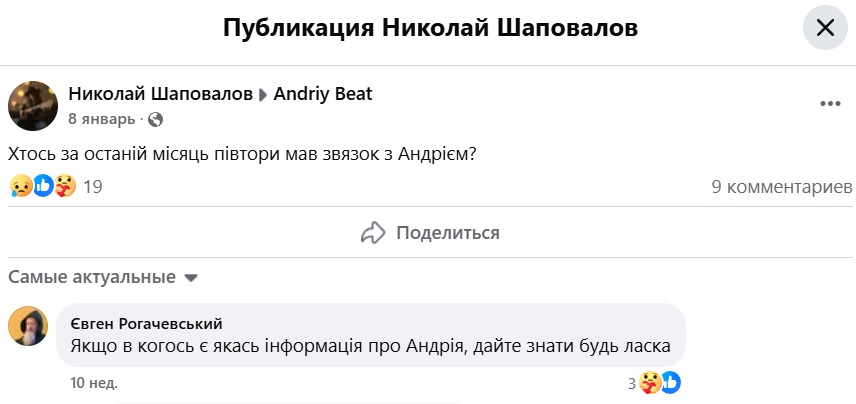This screenshot has width=856, height=404.
Task: Click Євген Рогачевський's comment avatar
Action: [28, 326]
